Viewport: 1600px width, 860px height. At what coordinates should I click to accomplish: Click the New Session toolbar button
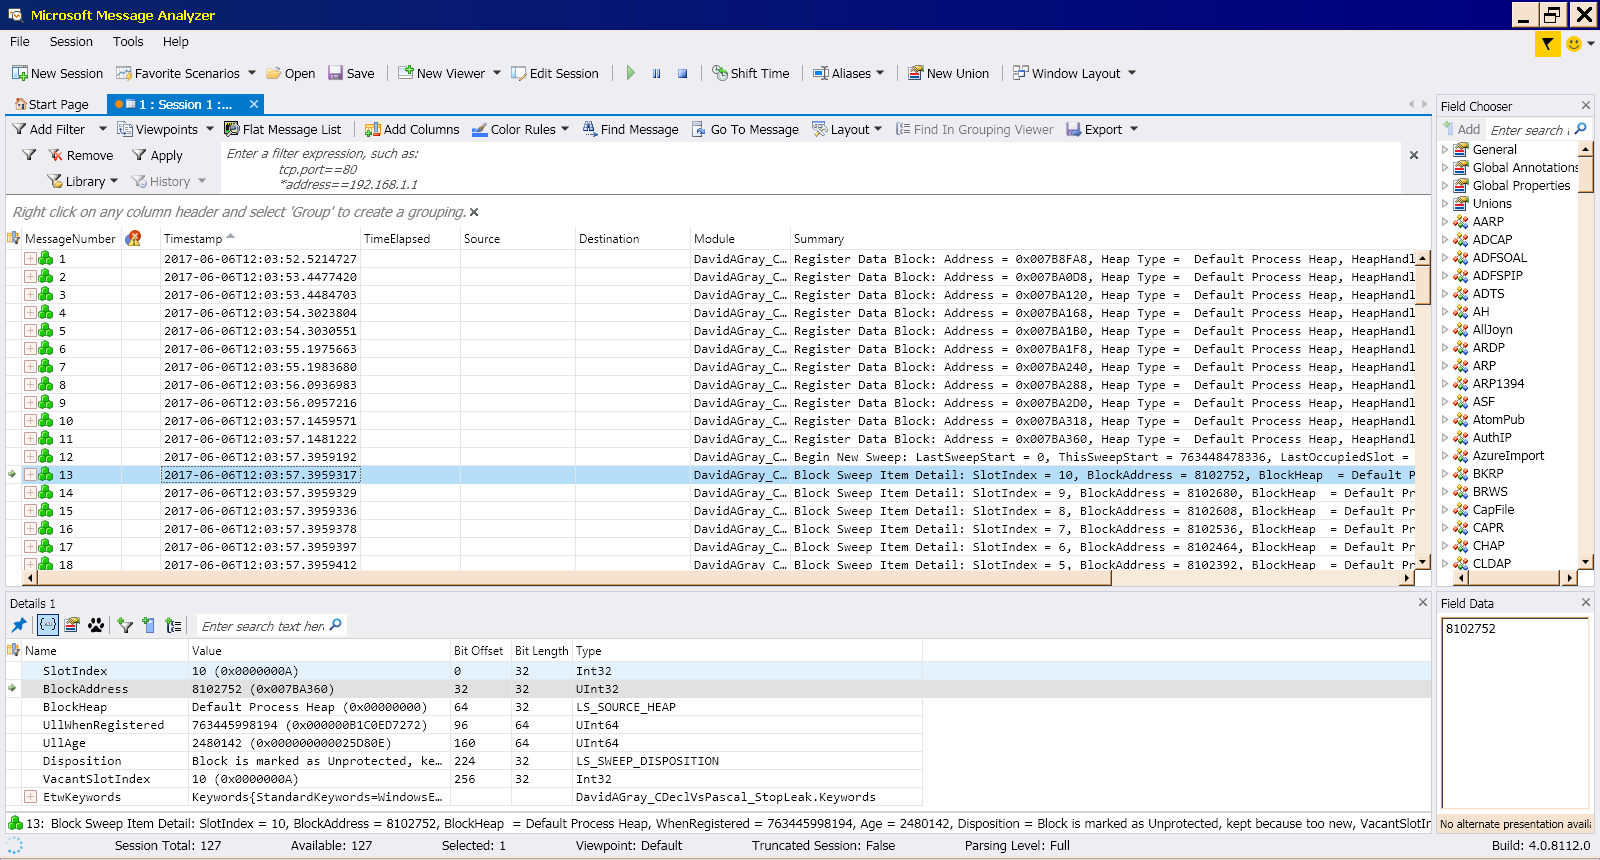coord(57,73)
